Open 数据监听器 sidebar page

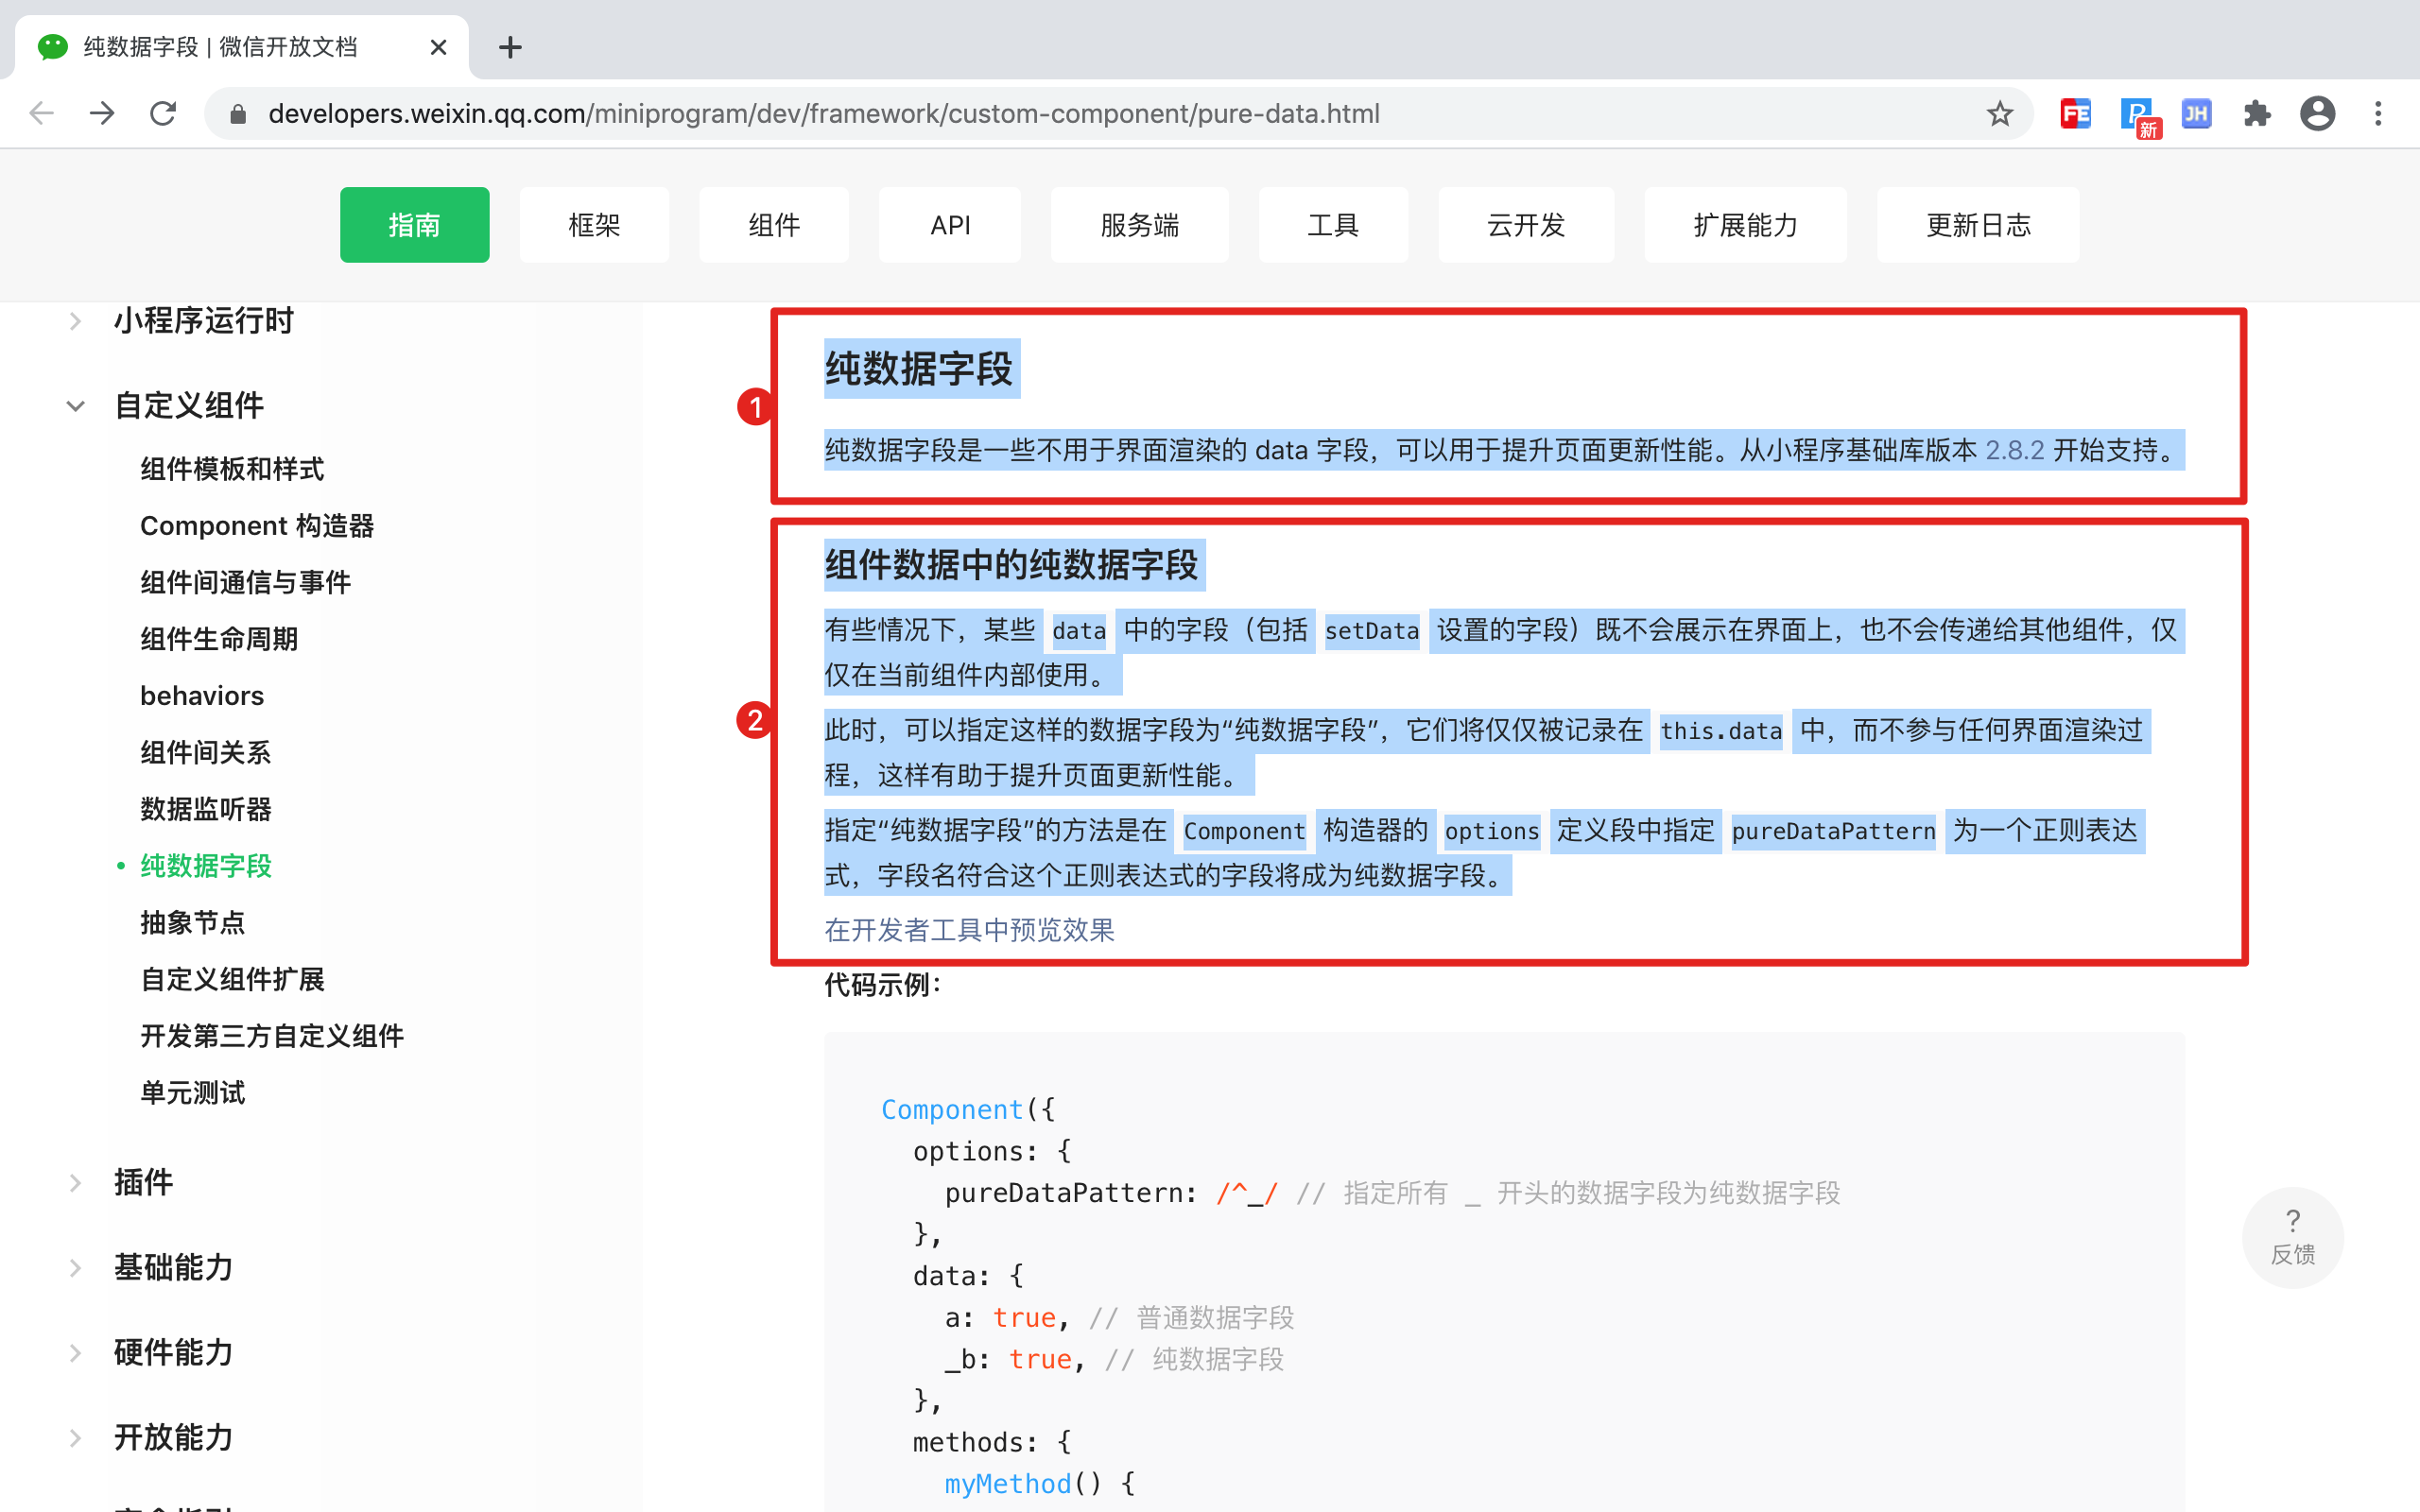pos(206,809)
